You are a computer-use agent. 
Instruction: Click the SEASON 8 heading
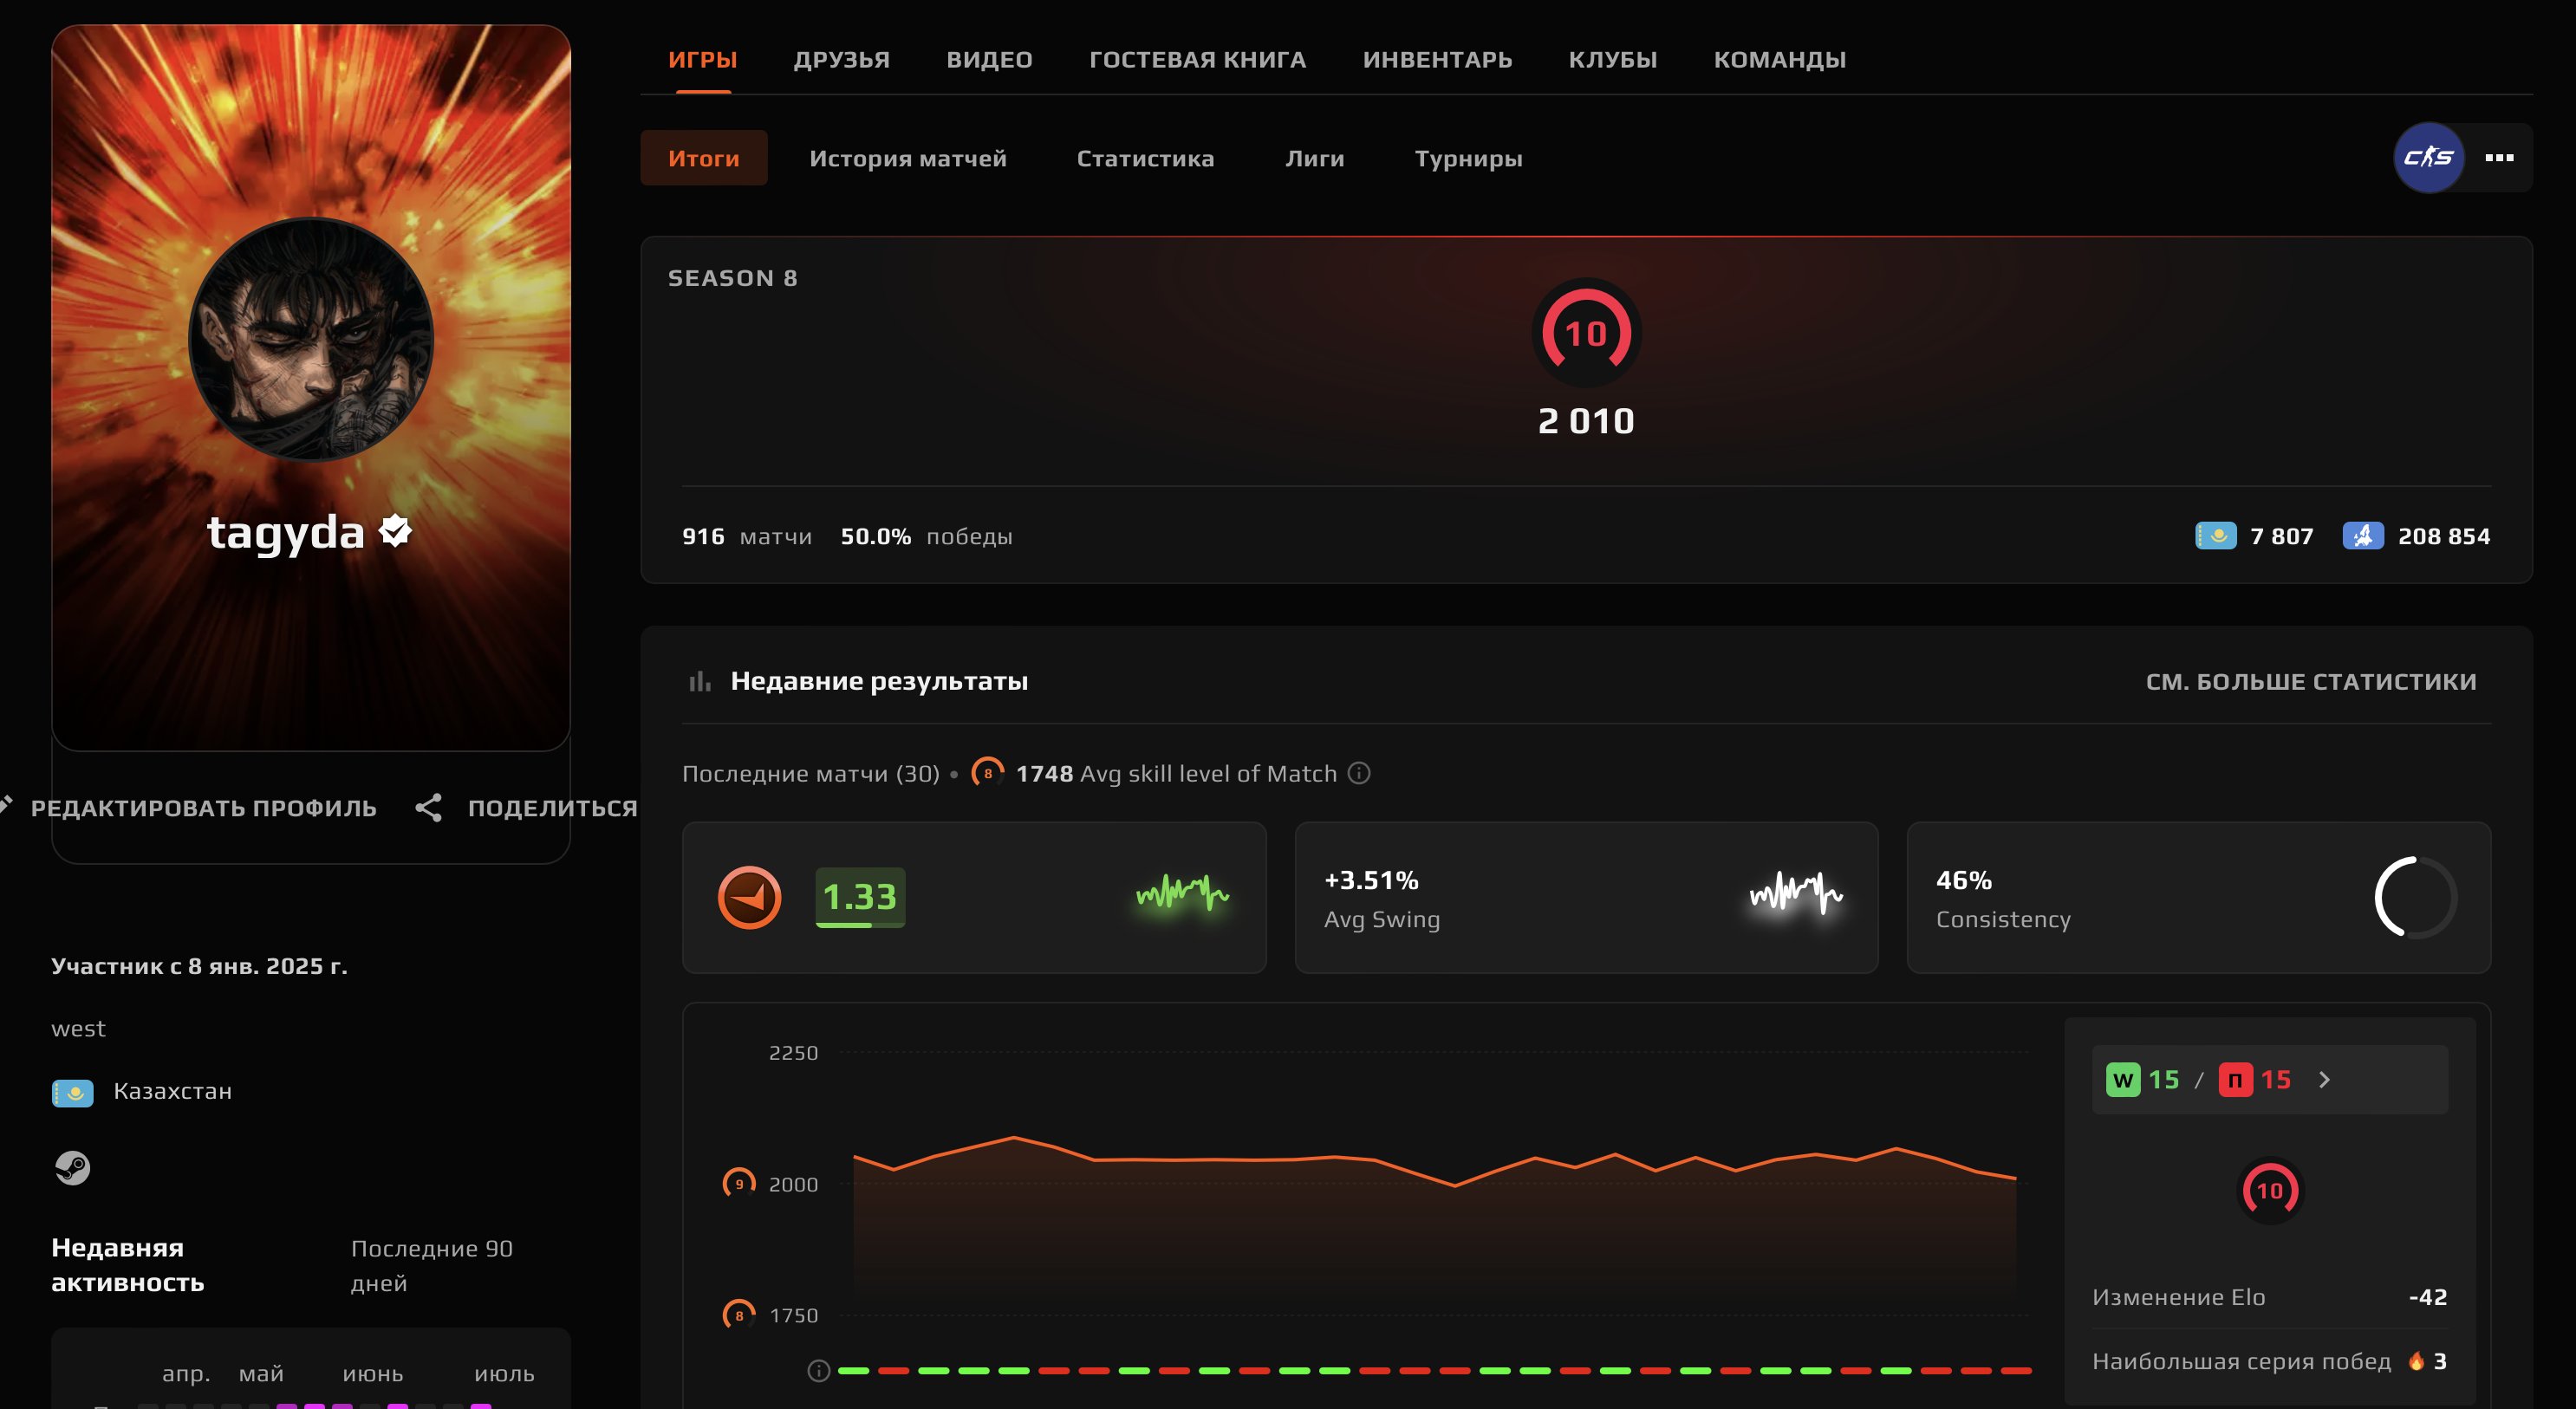732,278
